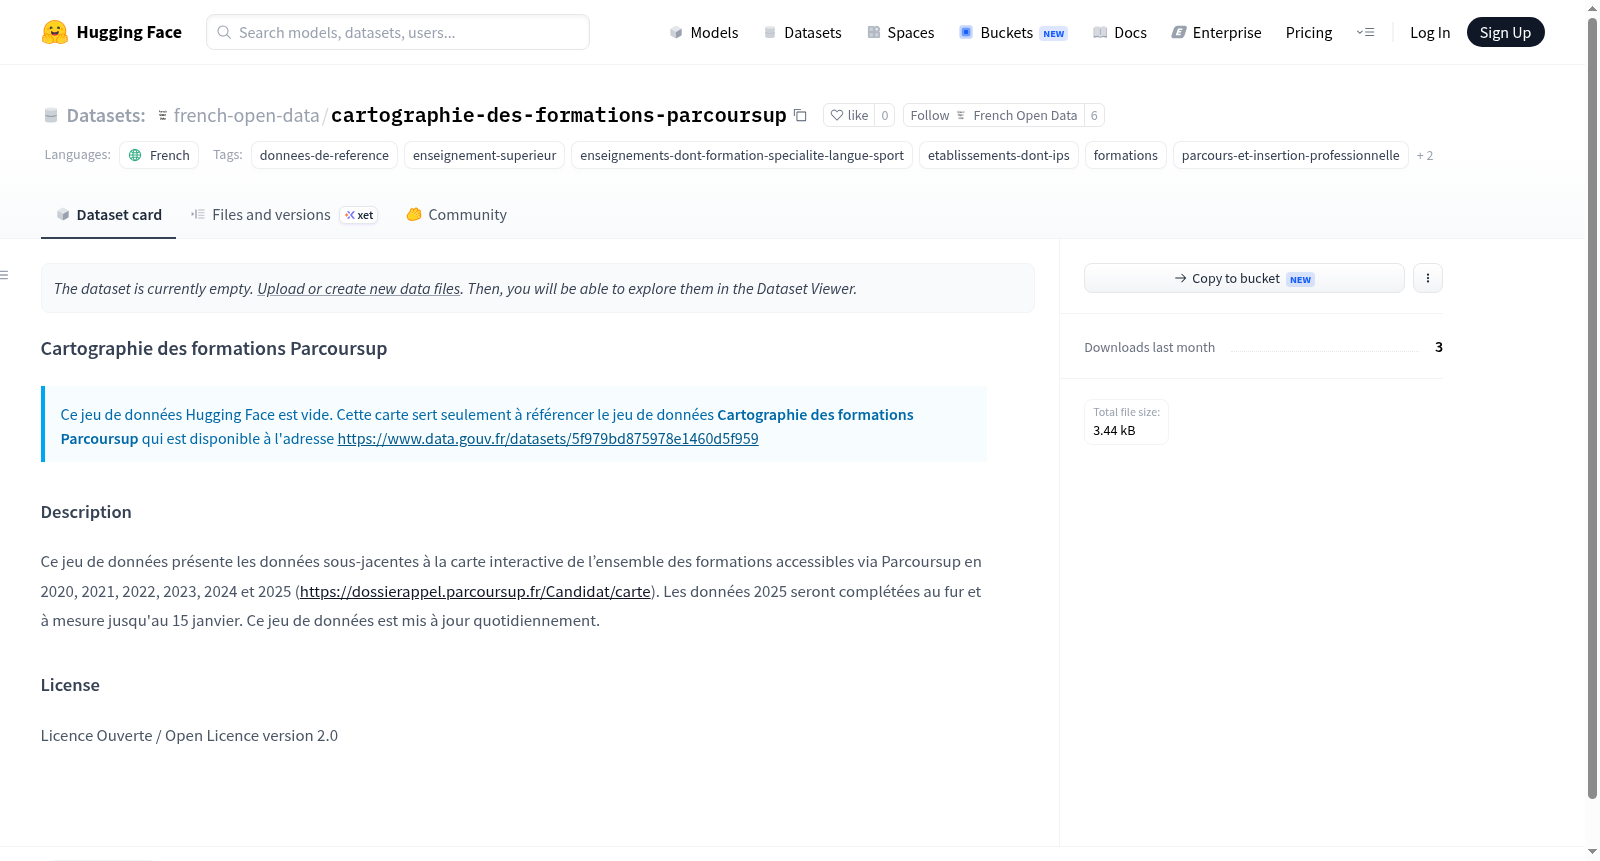Click the like count 0
The width and height of the screenshot is (1600, 861).
(x=884, y=115)
